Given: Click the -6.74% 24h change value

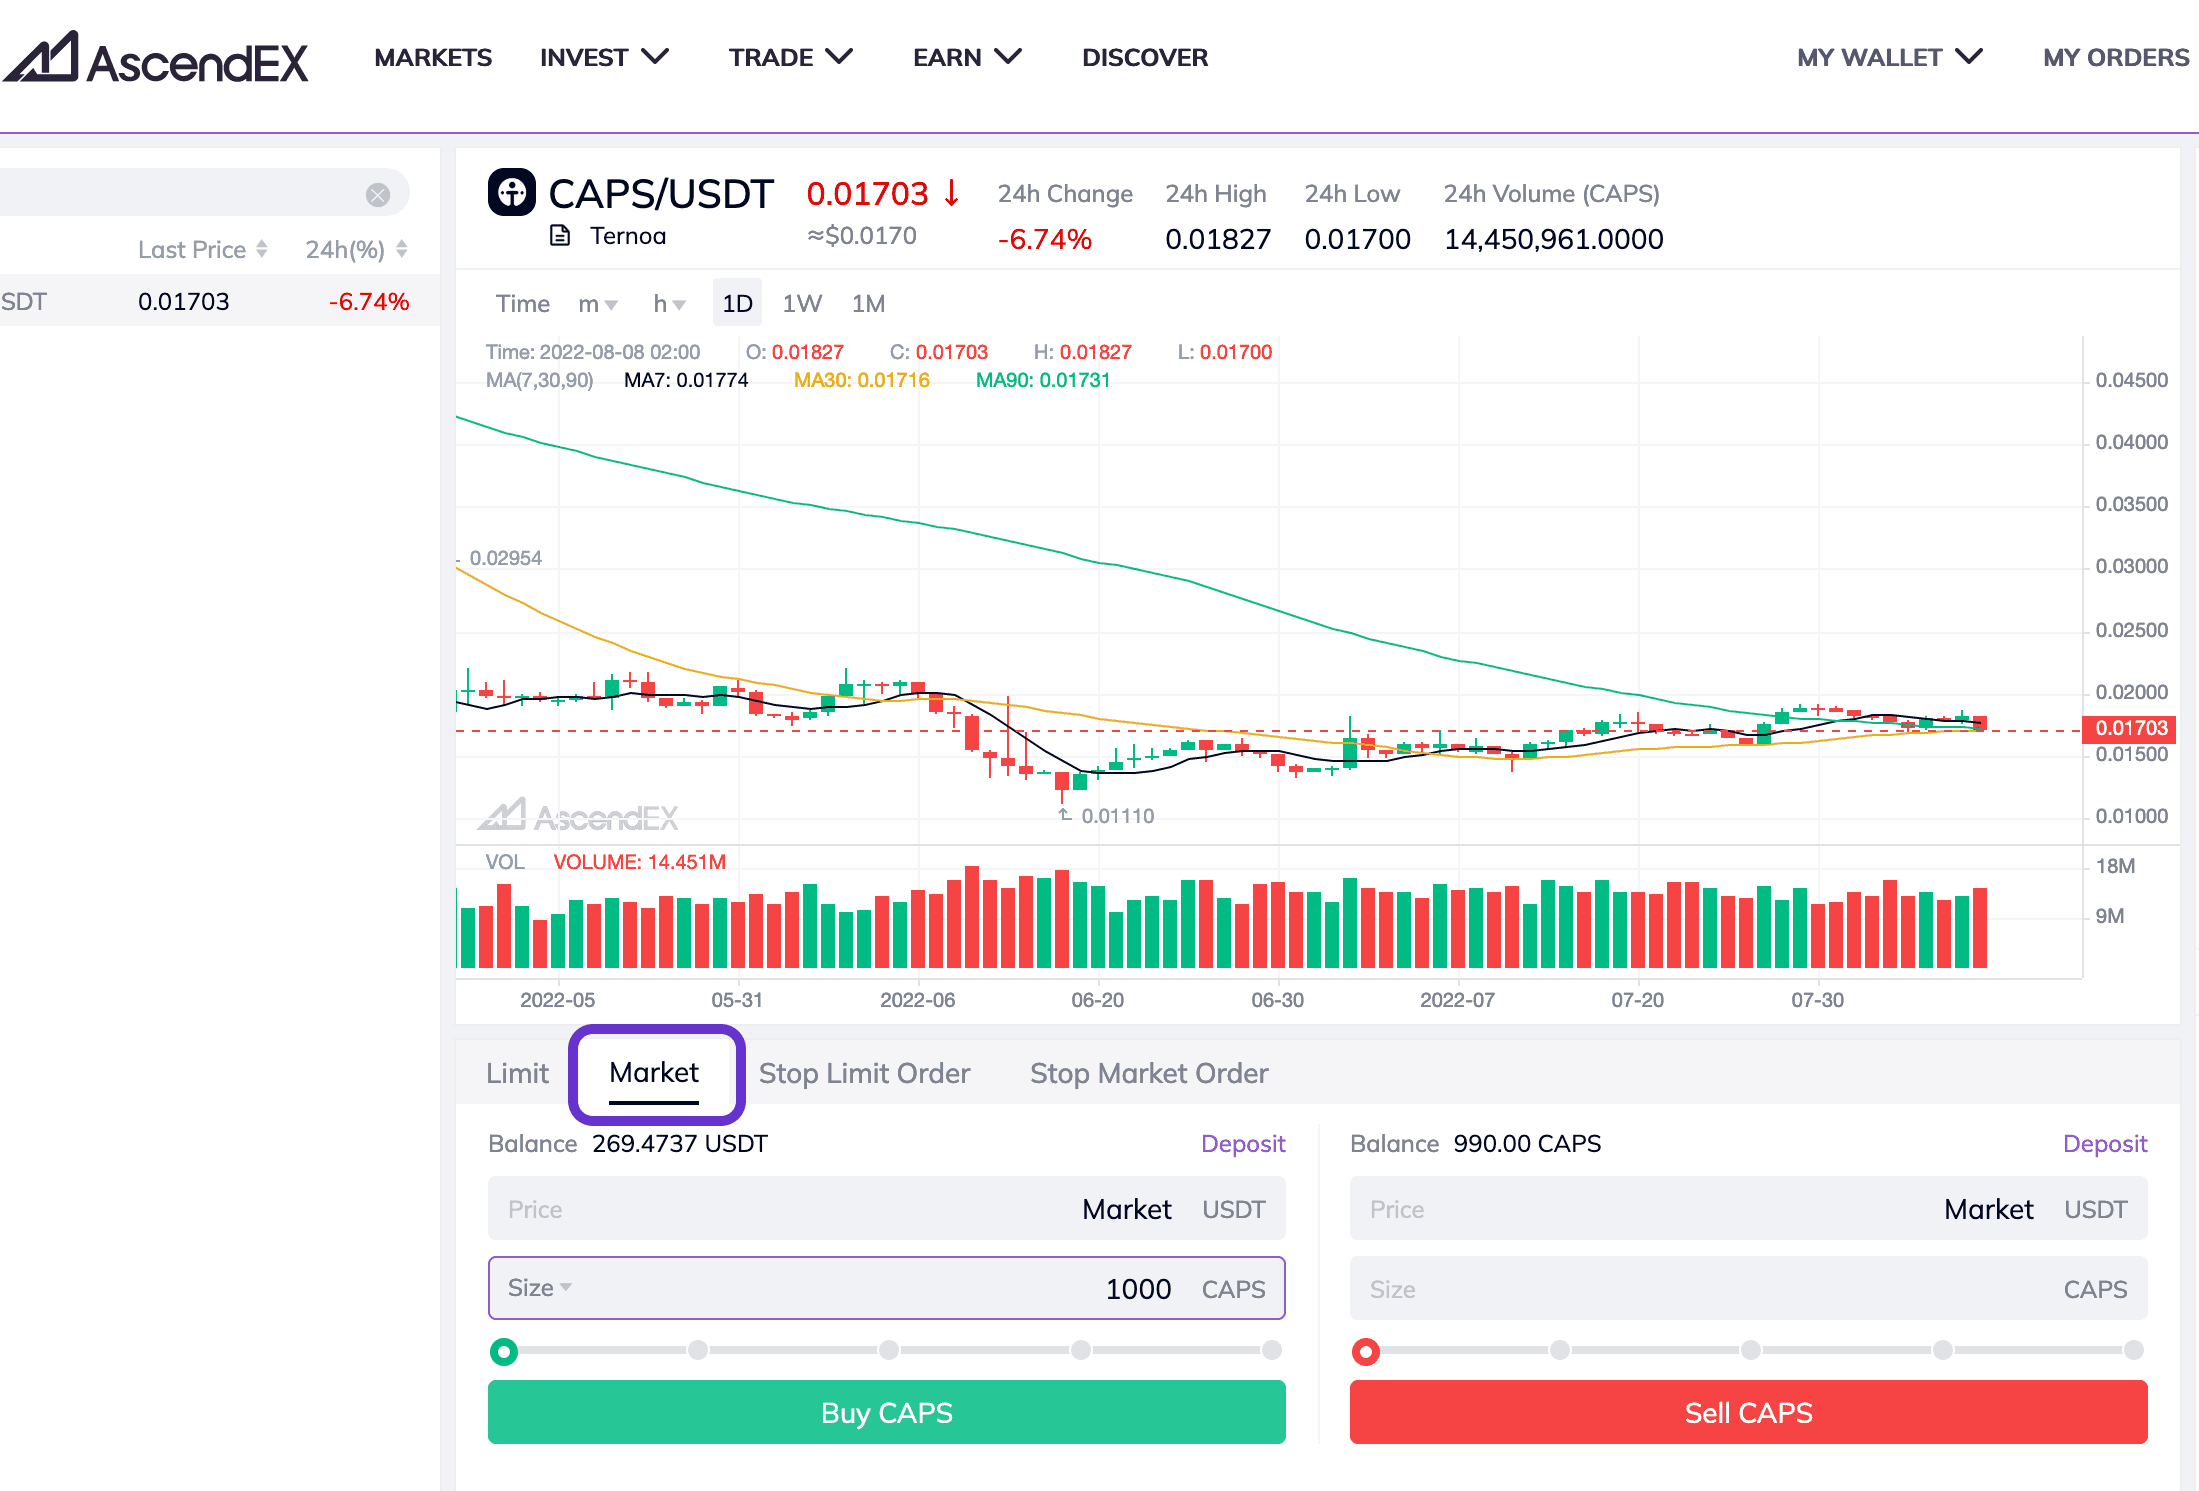Looking at the screenshot, I should coord(1045,239).
